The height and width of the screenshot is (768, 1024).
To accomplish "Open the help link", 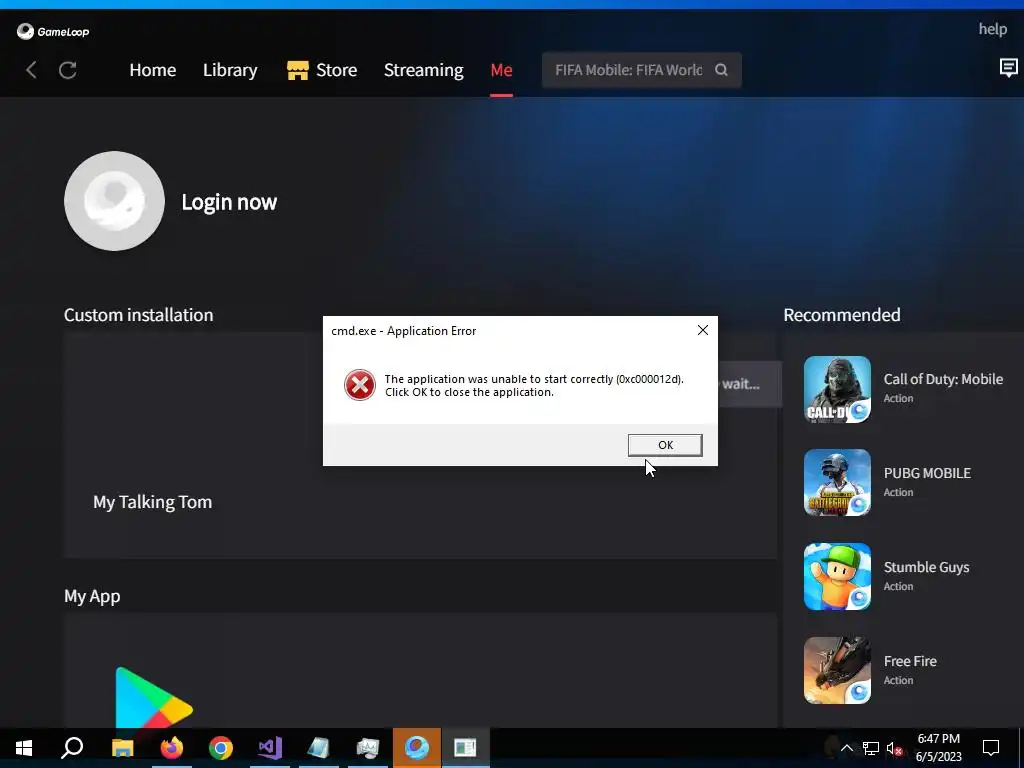I will coord(993,29).
